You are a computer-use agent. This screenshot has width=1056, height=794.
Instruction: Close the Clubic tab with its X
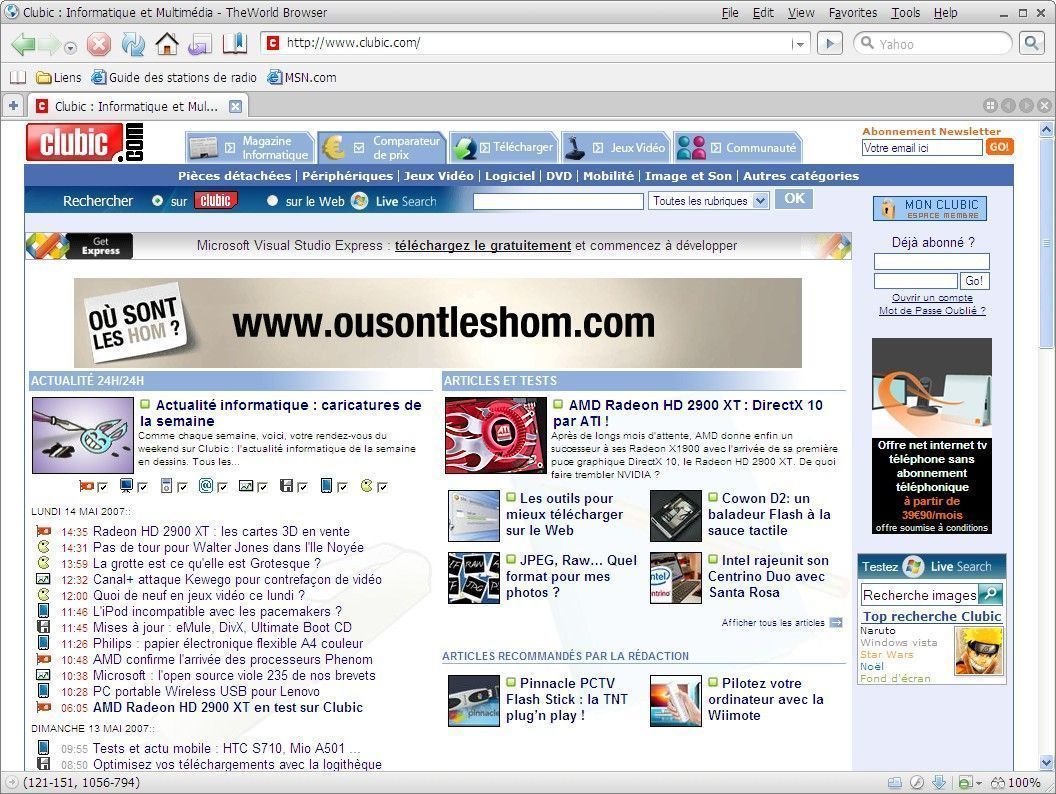(x=235, y=106)
